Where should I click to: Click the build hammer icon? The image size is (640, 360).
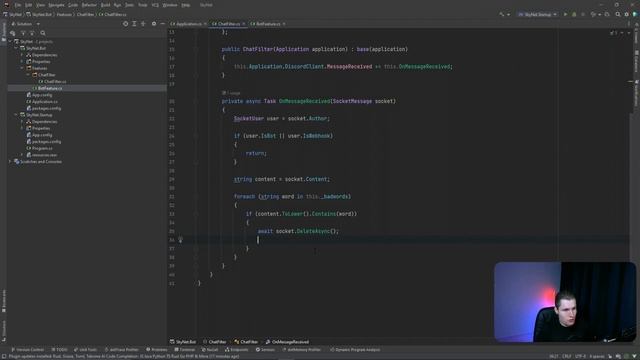click(502, 14)
